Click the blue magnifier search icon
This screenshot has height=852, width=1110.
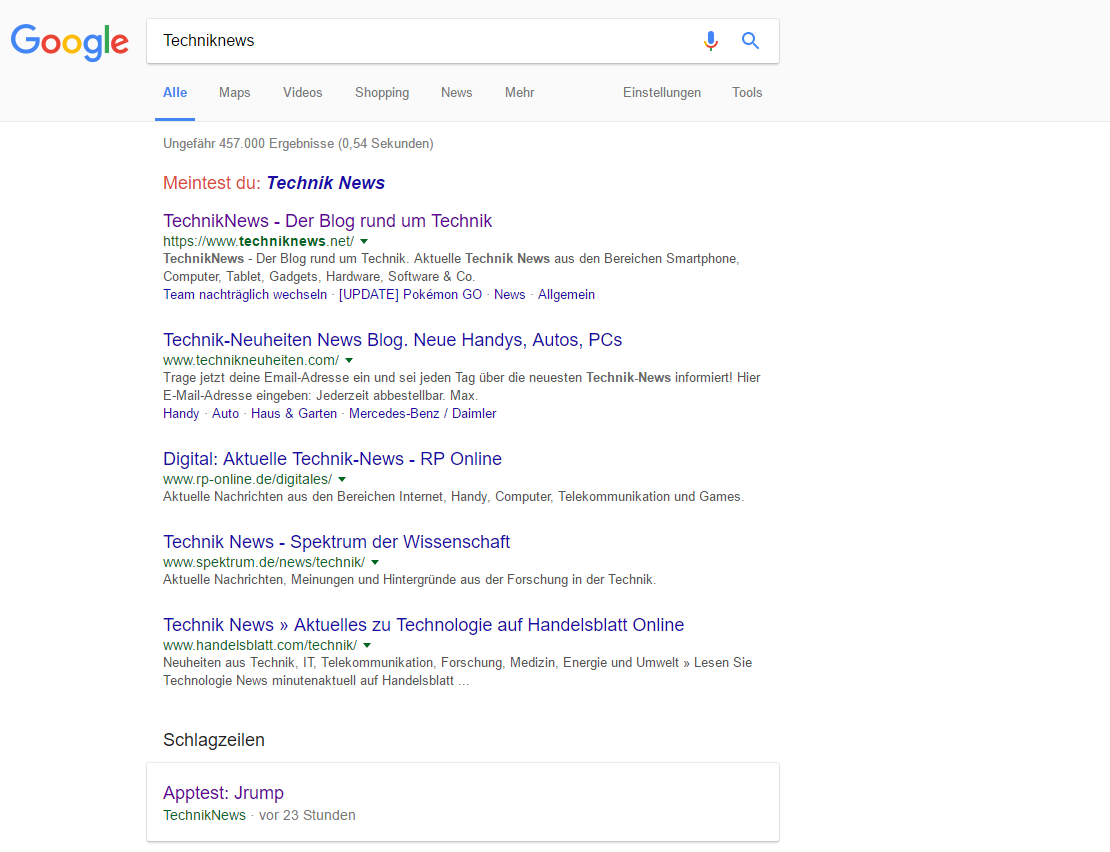(750, 41)
